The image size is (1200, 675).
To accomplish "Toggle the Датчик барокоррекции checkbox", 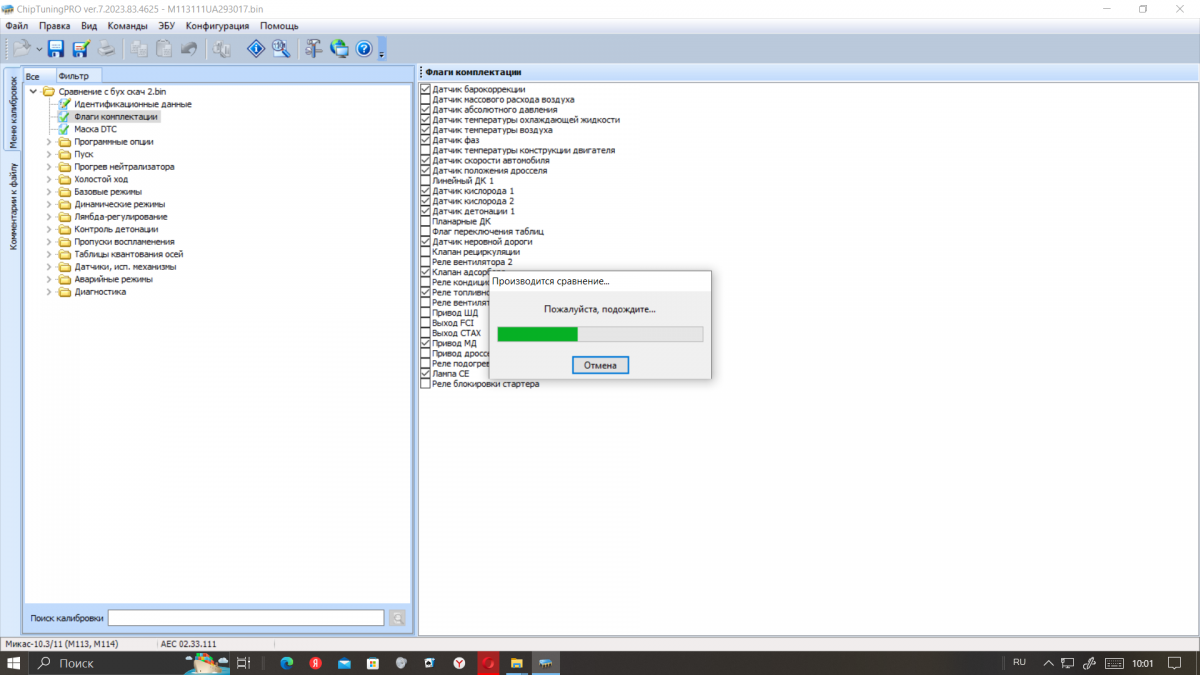I will click(x=426, y=89).
